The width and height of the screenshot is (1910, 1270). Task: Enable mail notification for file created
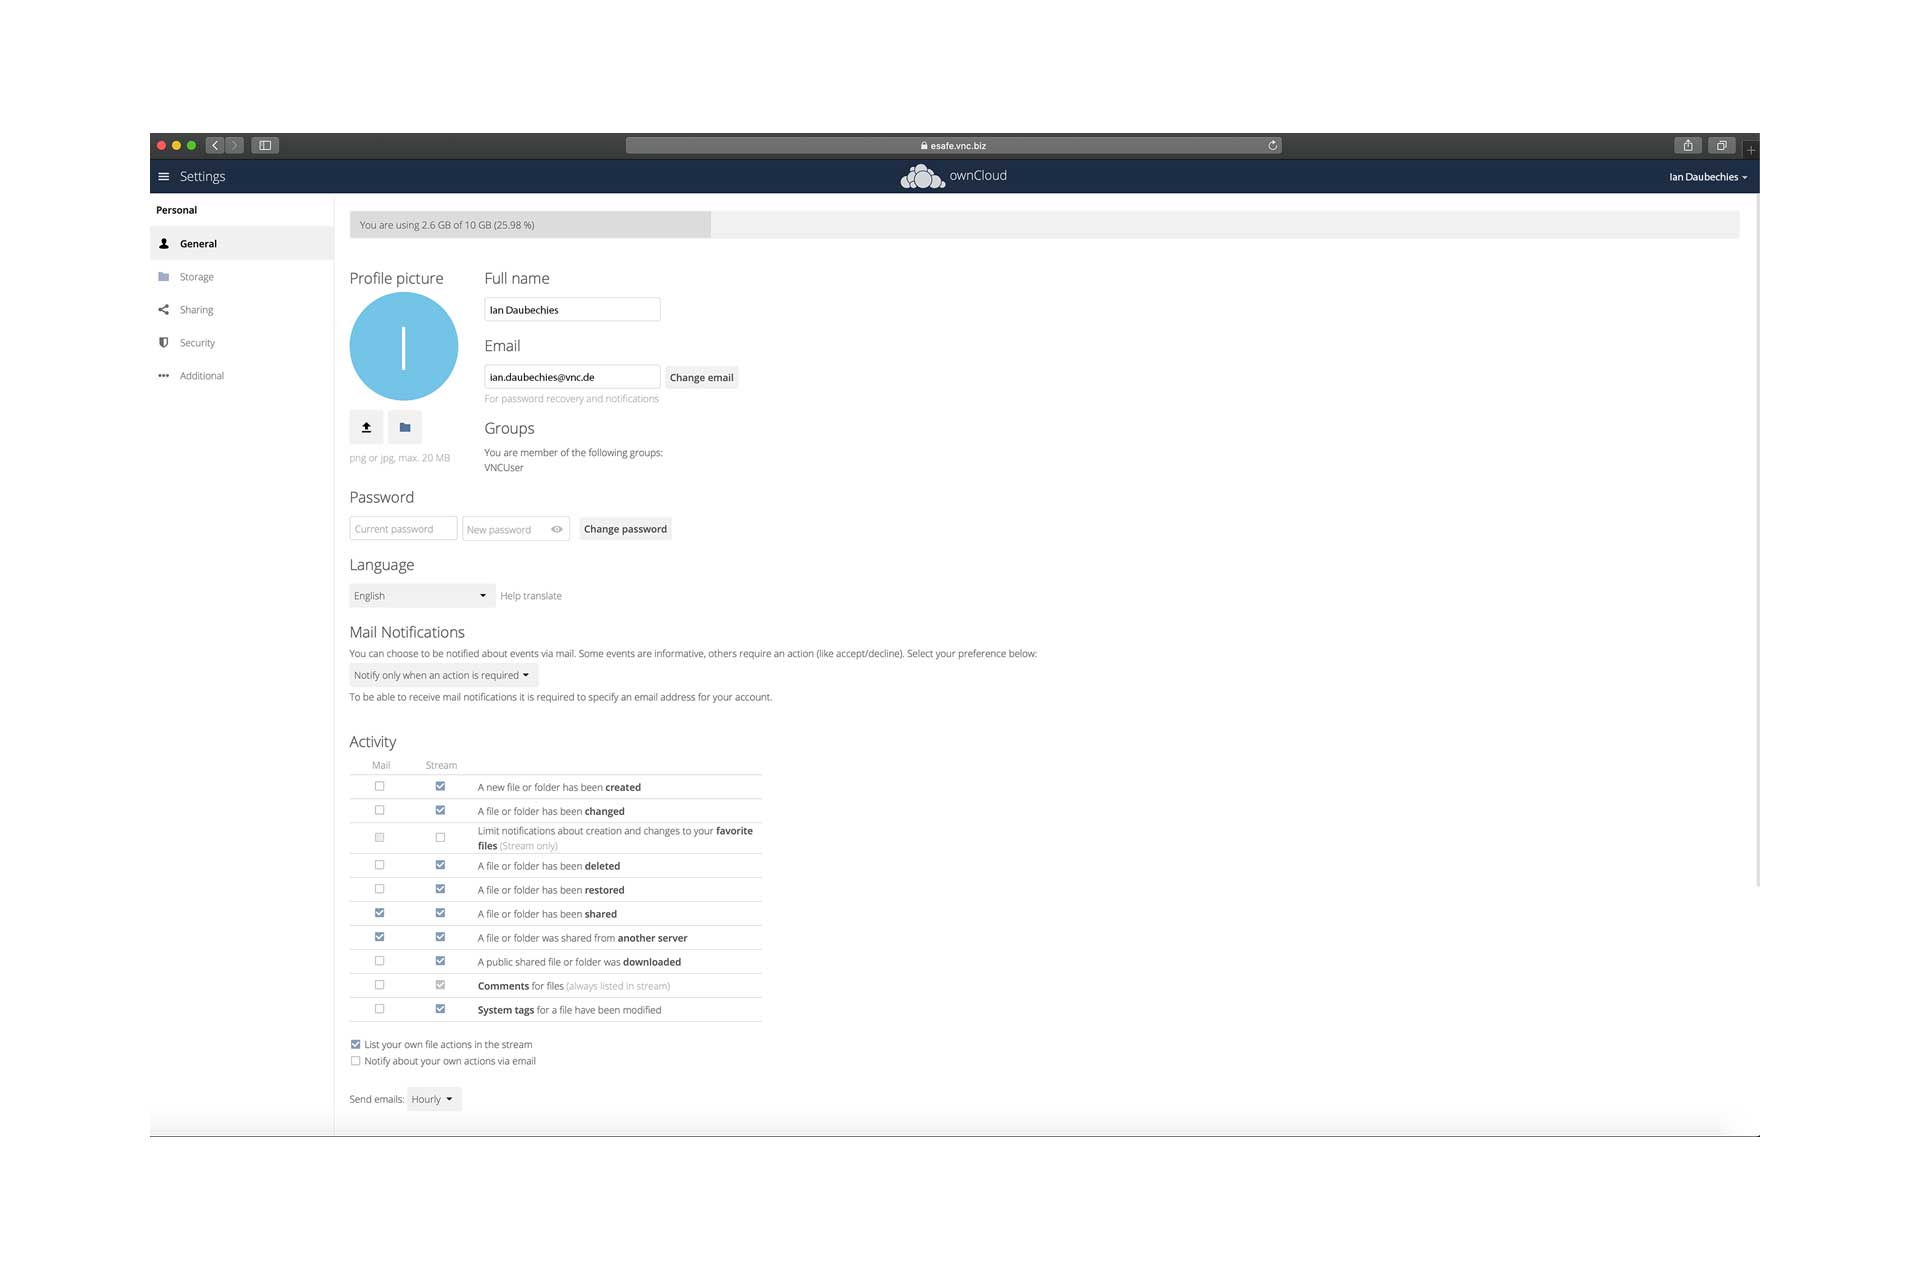coord(380,787)
